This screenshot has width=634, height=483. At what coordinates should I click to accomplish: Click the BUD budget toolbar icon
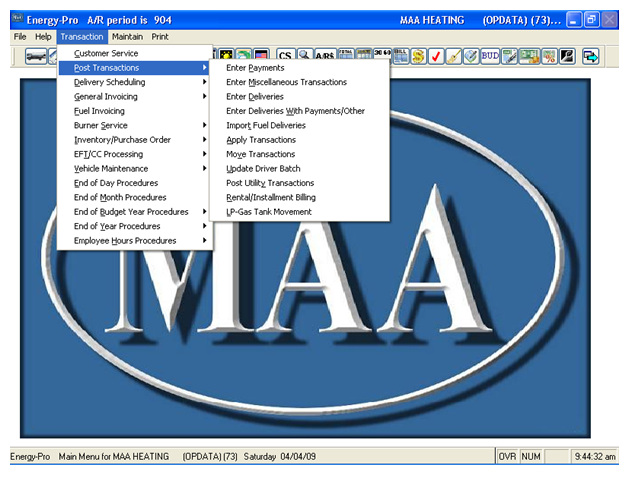(x=490, y=56)
